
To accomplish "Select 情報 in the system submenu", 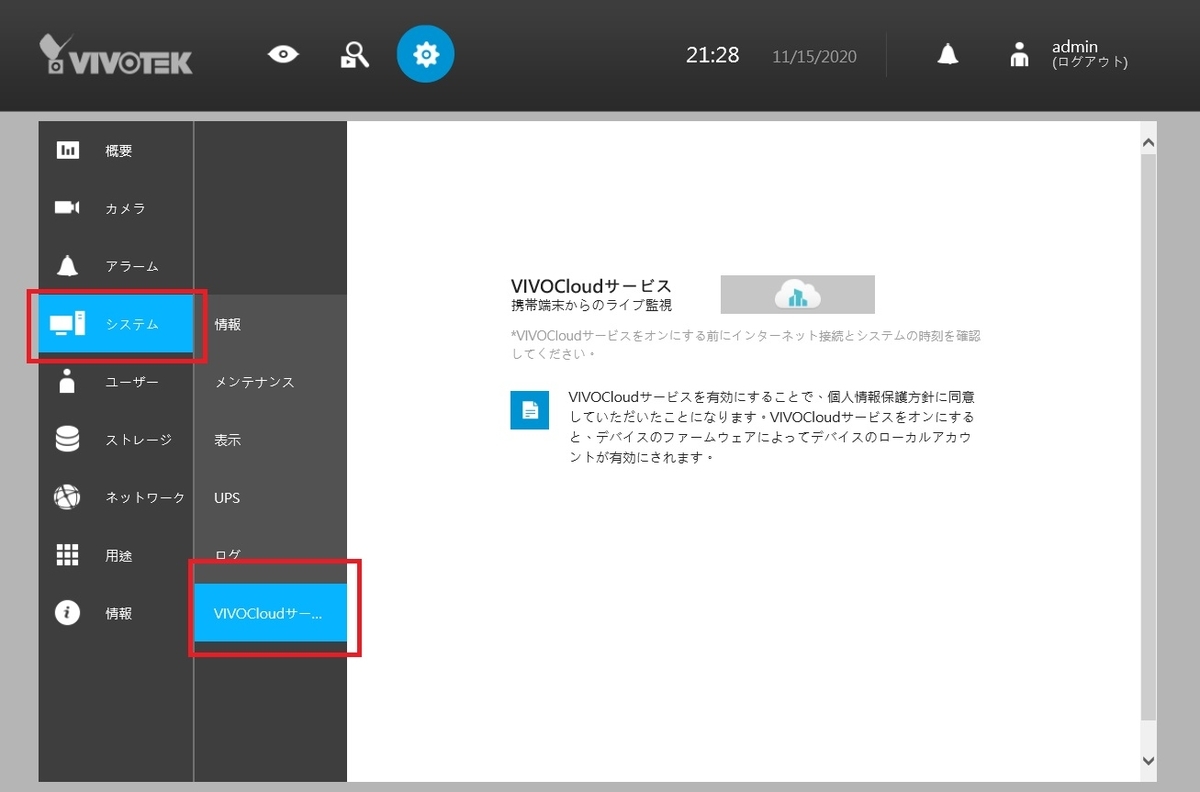I will point(271,324).
